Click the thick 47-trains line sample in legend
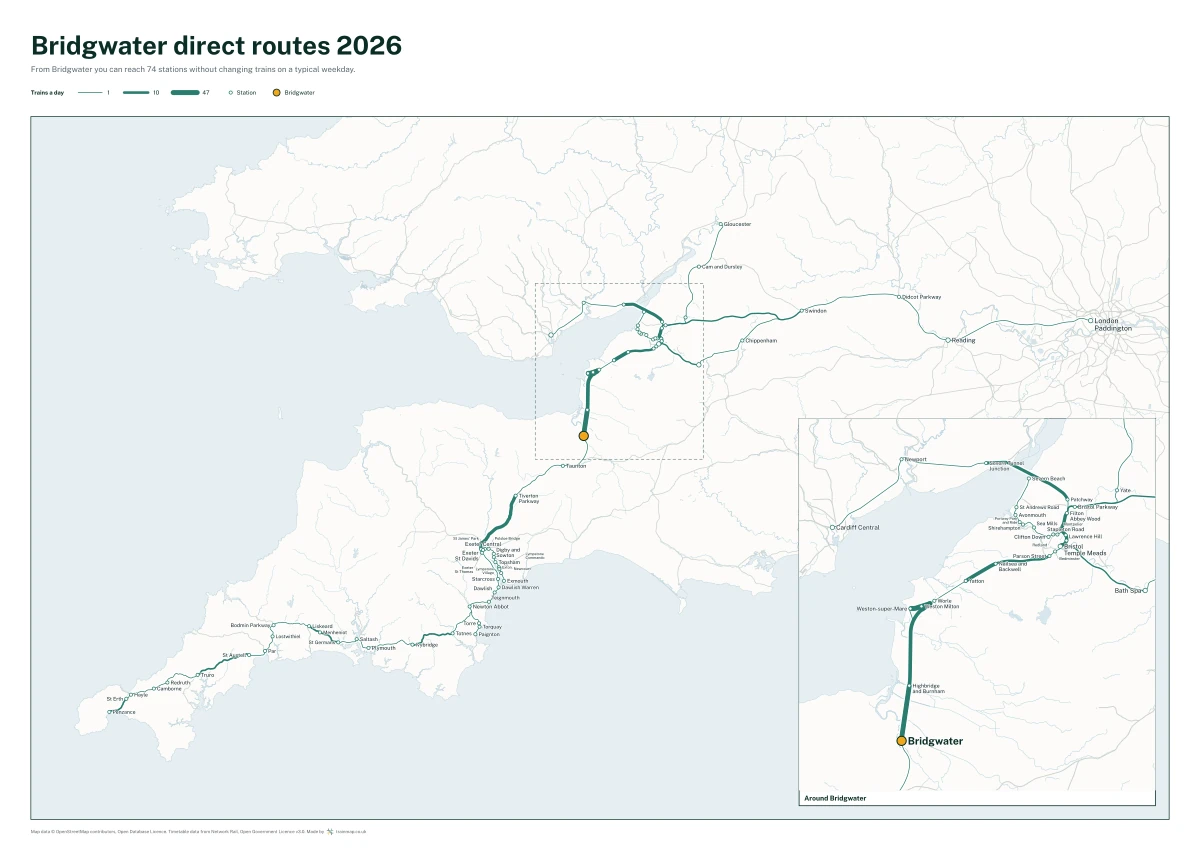This screenshot has height=858, width=1200. 185,92
